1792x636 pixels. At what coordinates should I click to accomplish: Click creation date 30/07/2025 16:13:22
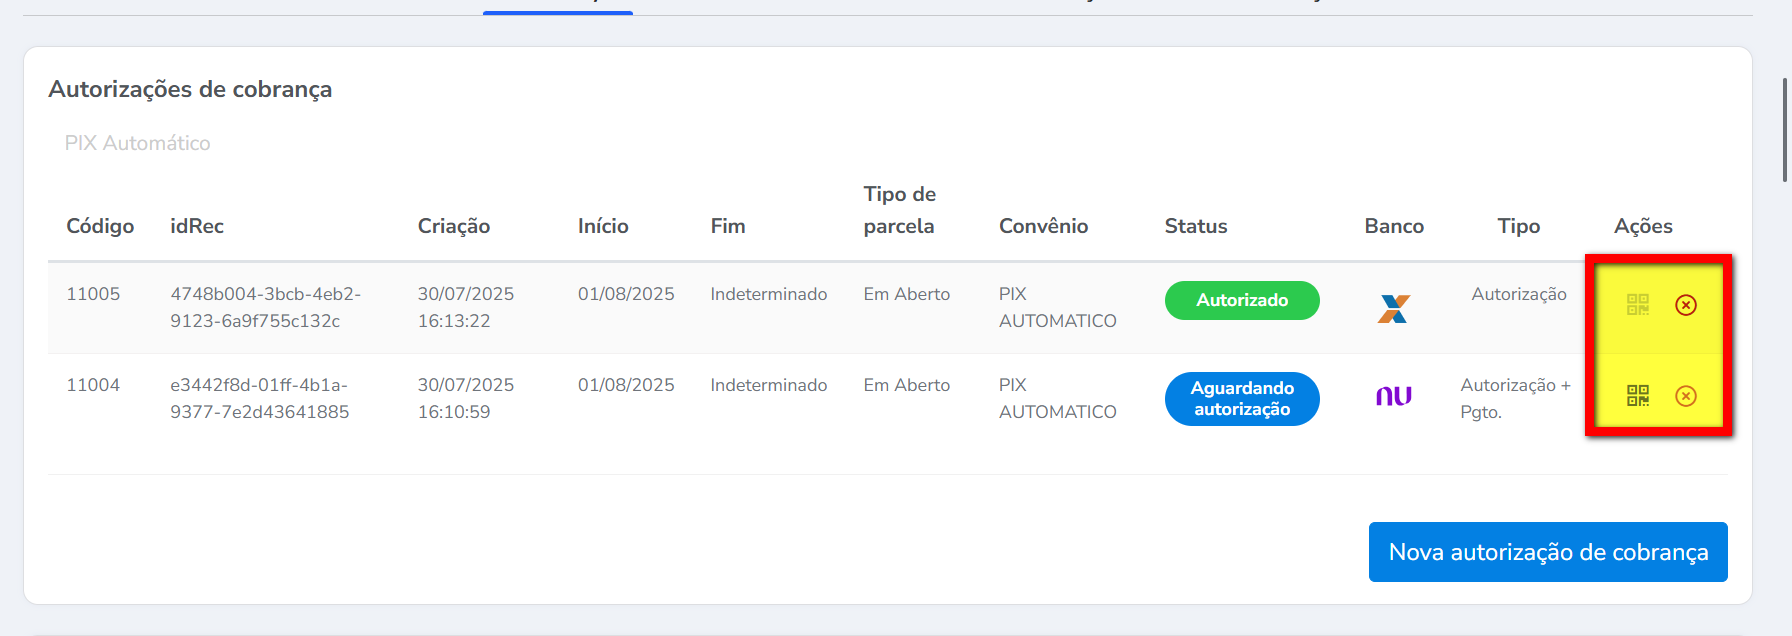(466, 307)
